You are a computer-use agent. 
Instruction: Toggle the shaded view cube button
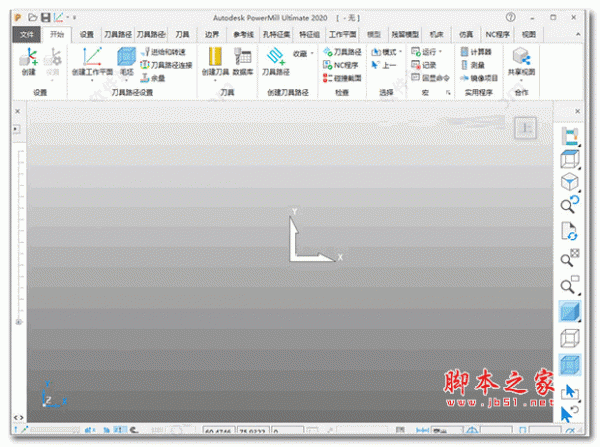pos(570,311)
